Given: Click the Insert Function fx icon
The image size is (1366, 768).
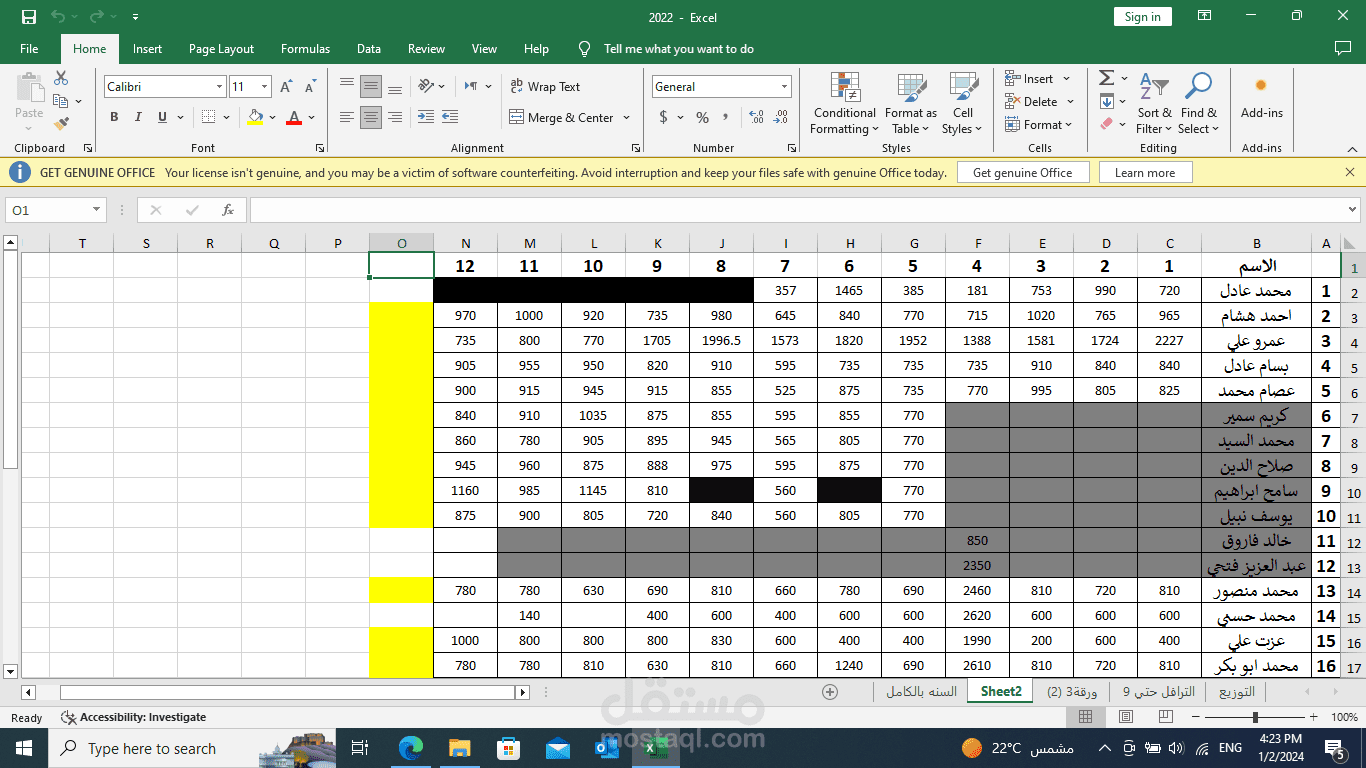Looking at the screenshot, I should pos(228,210).
